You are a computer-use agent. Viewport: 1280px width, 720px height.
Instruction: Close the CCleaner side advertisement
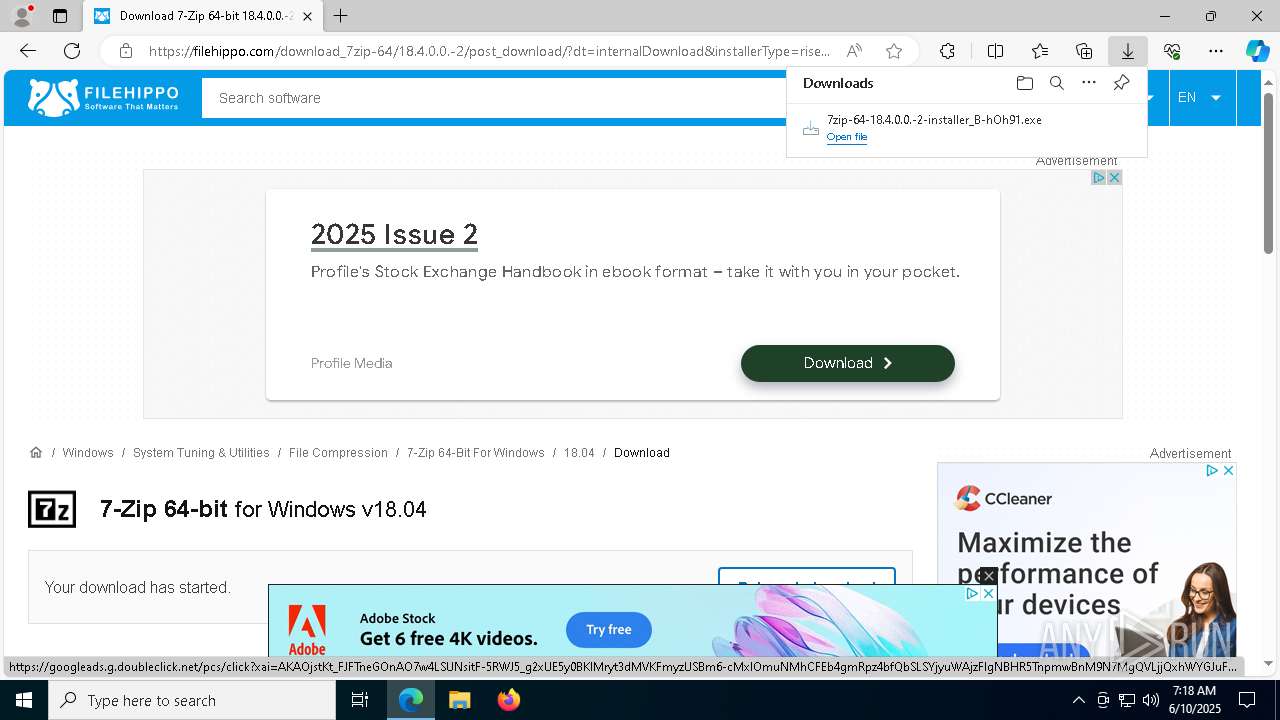(x=1228, y=470)
